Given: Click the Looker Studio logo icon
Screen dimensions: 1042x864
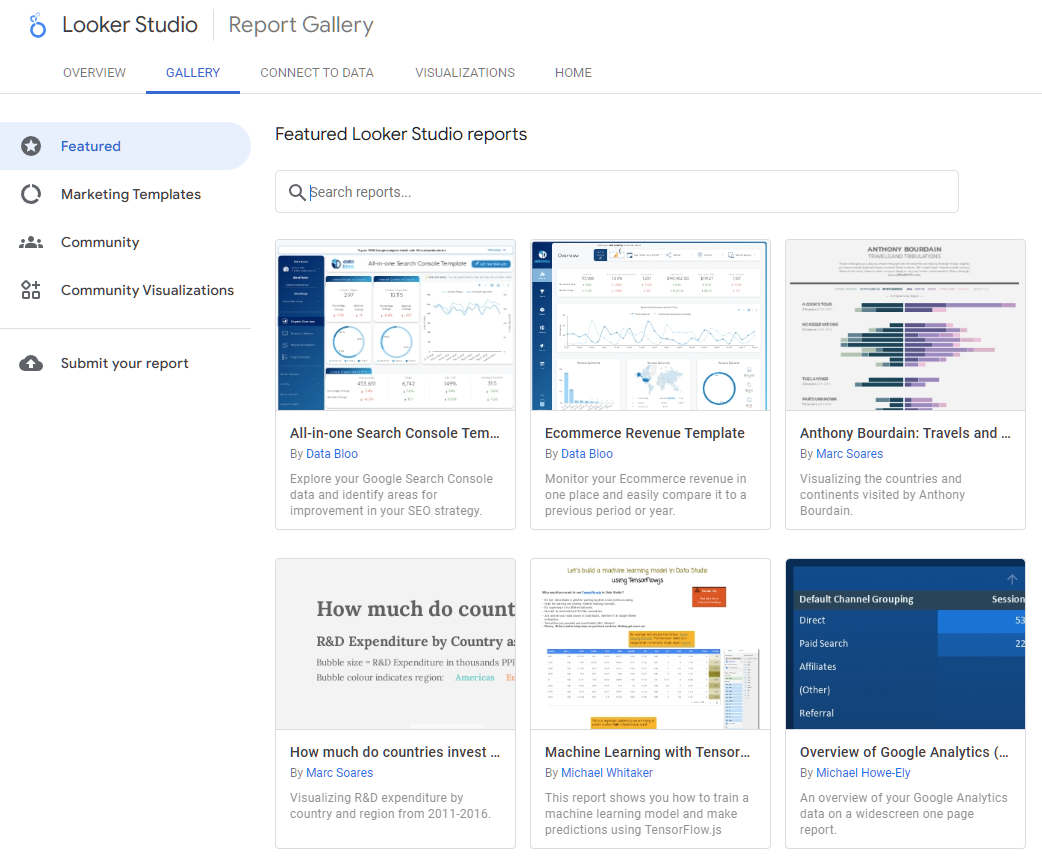Looking at the screenshot, I should (x=37, y=25).
